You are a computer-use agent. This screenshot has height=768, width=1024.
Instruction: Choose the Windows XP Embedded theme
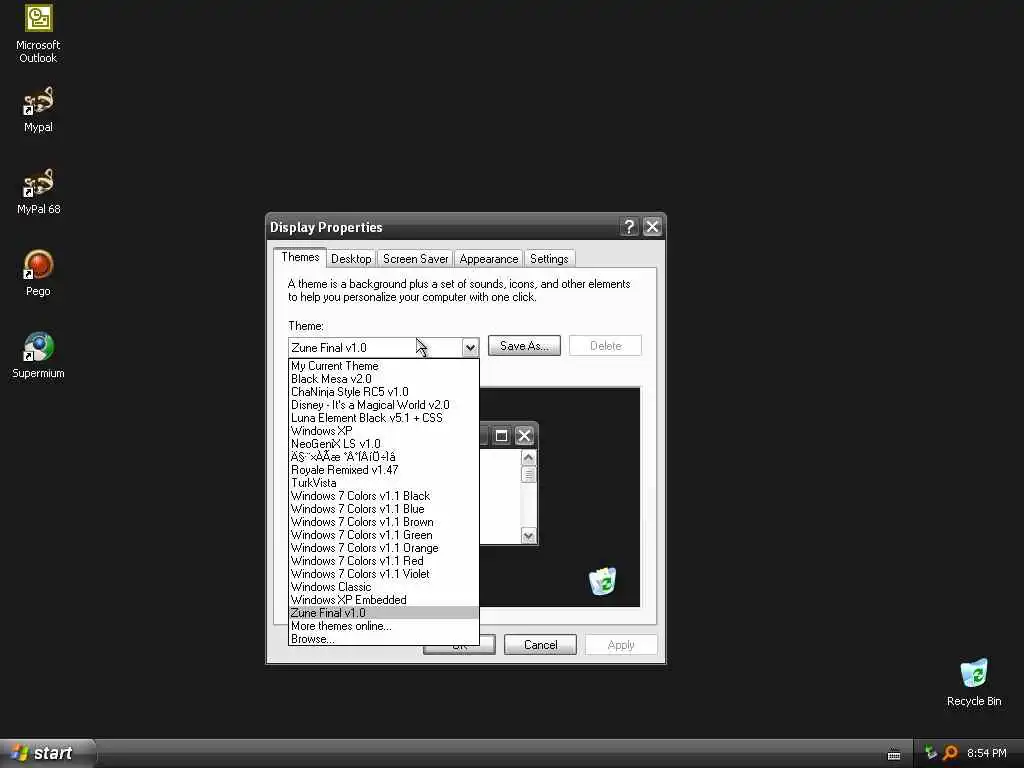383,600
